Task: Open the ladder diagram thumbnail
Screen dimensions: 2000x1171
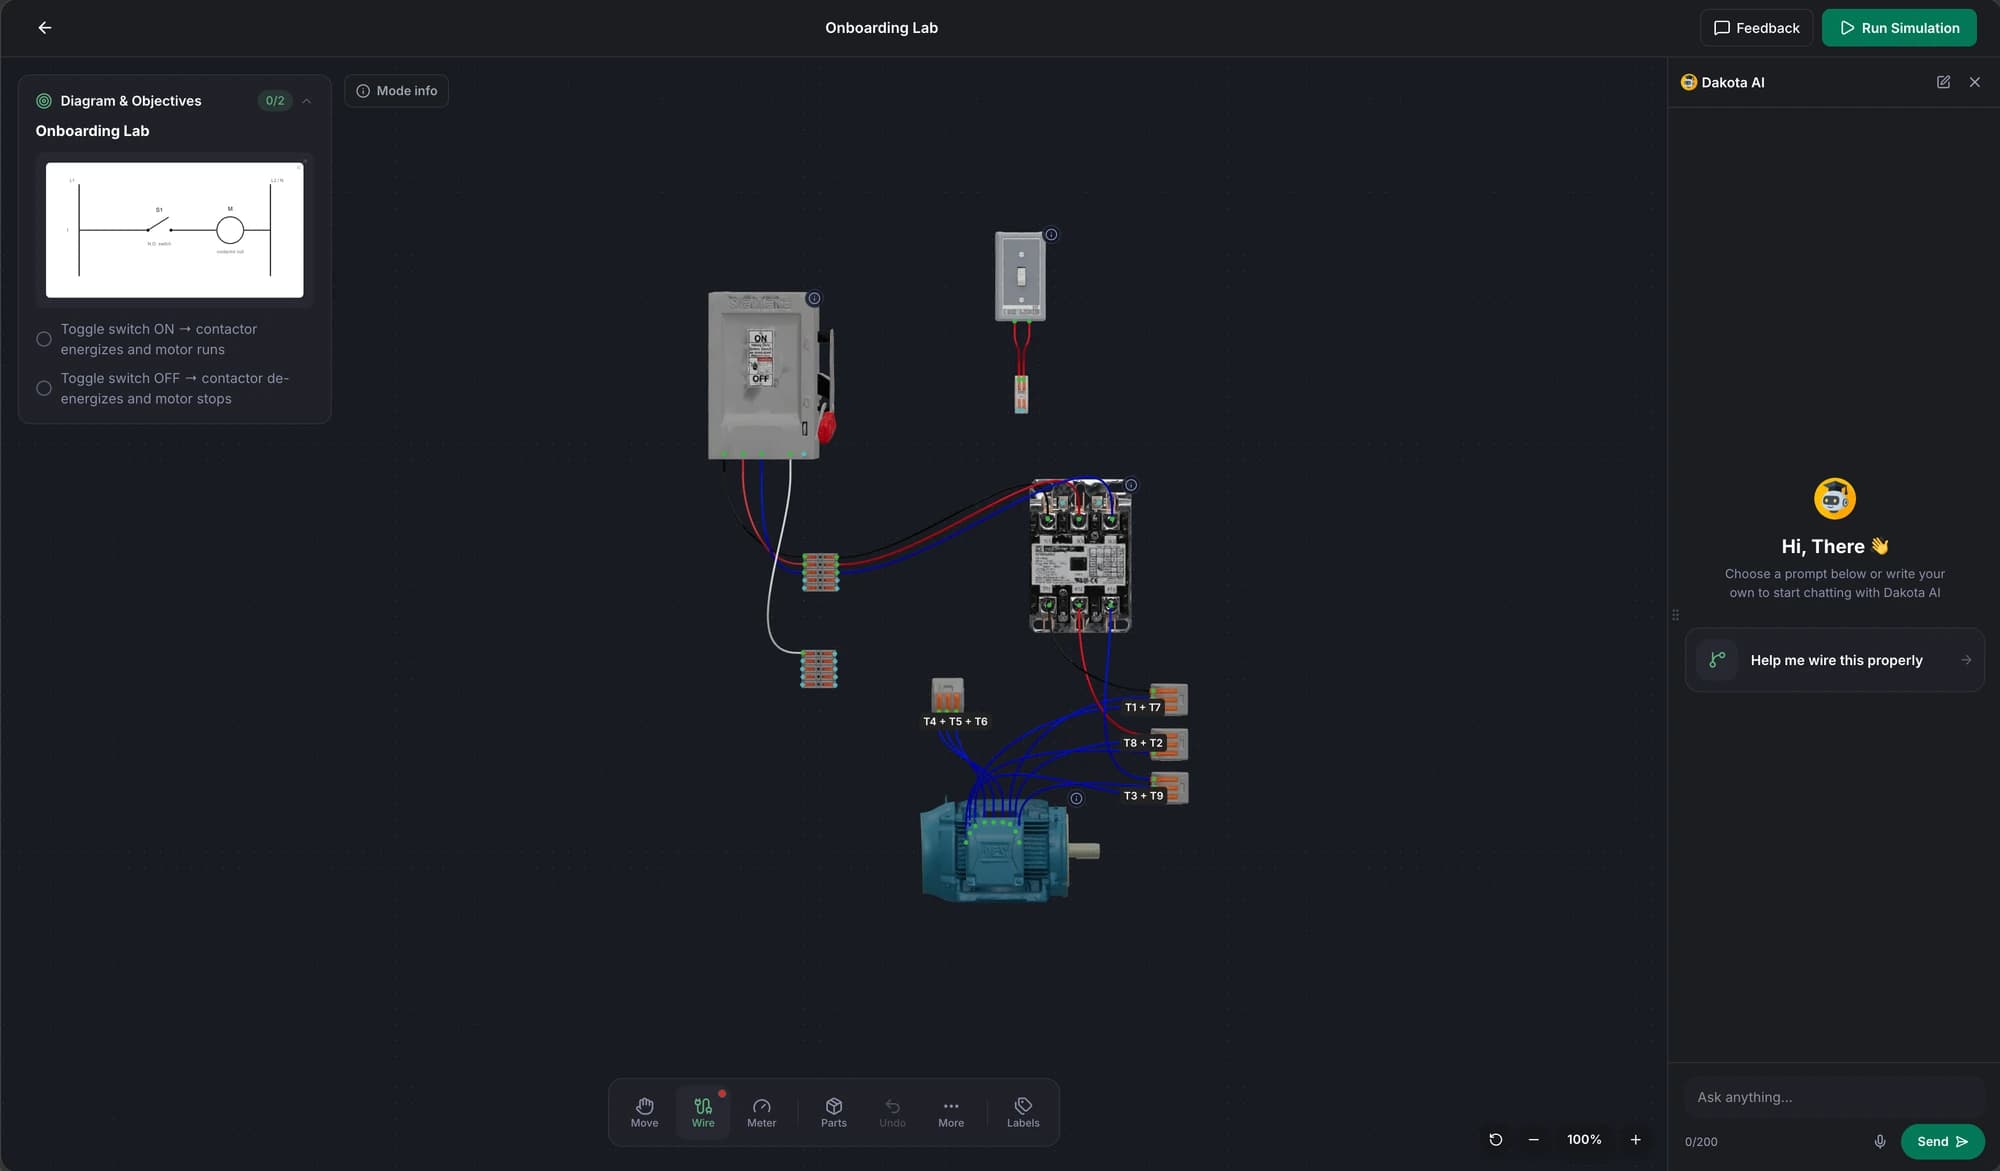Action: point(175,230)
